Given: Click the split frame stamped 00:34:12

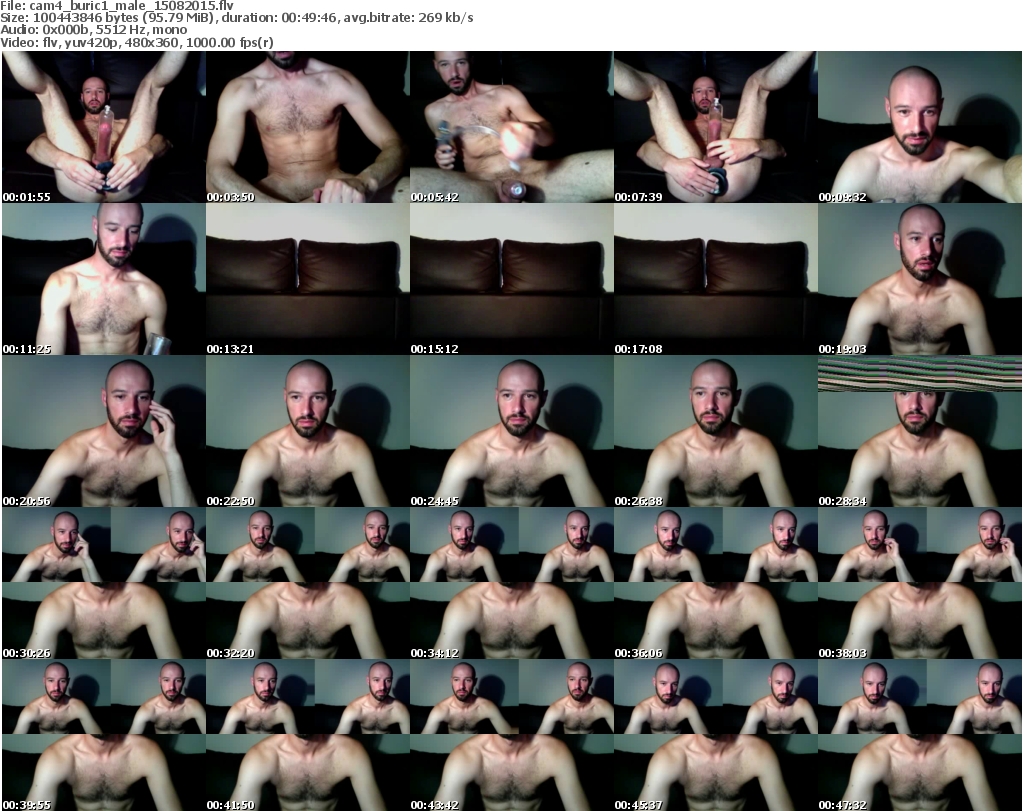Looking at the screenshot, I should [511, 583].
